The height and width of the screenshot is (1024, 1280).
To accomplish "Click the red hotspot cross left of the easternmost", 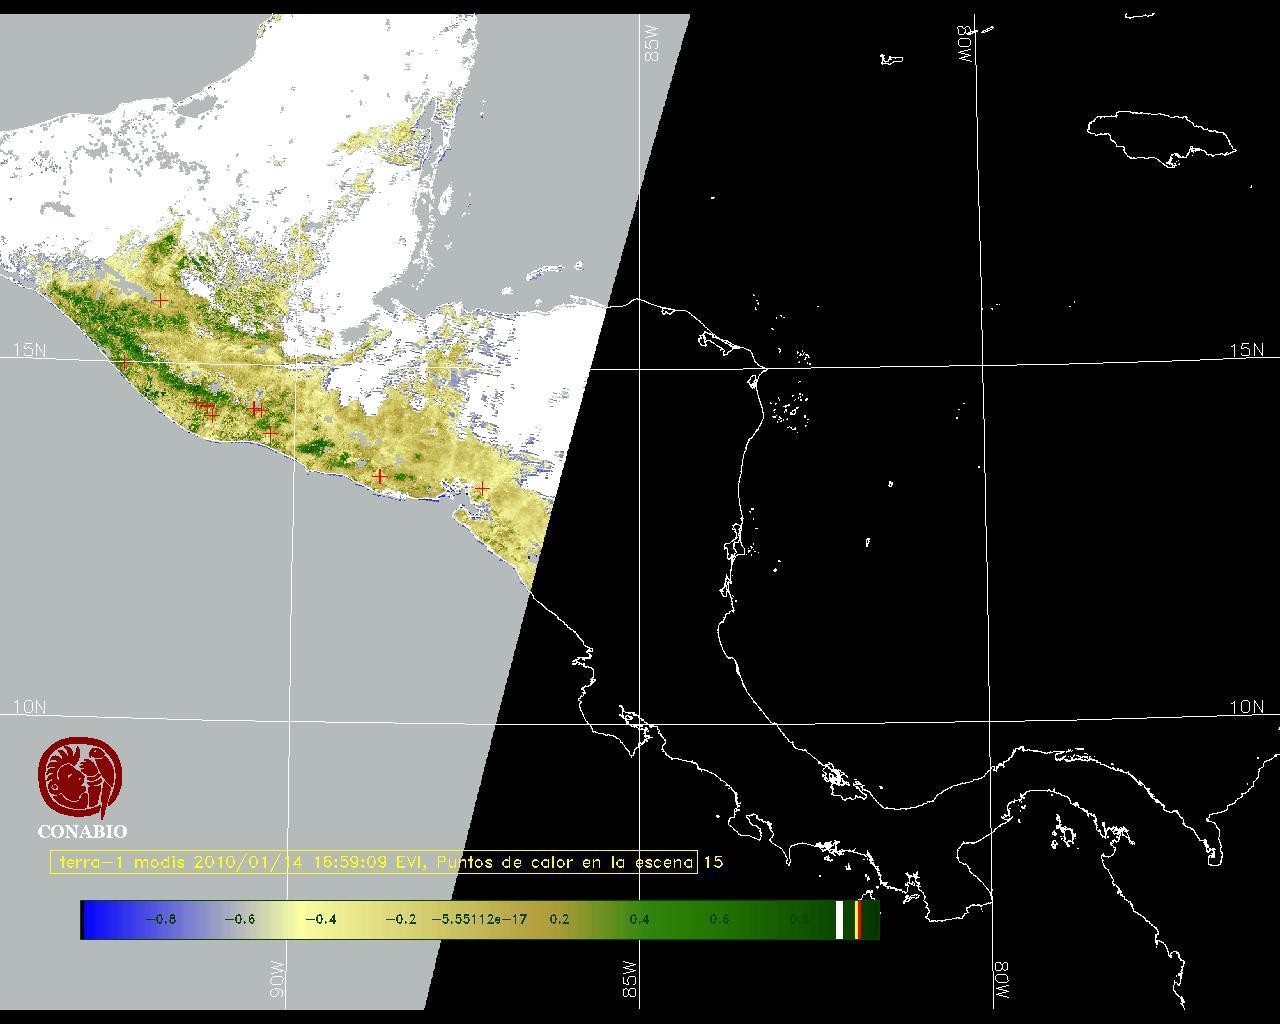I will 380,476.
